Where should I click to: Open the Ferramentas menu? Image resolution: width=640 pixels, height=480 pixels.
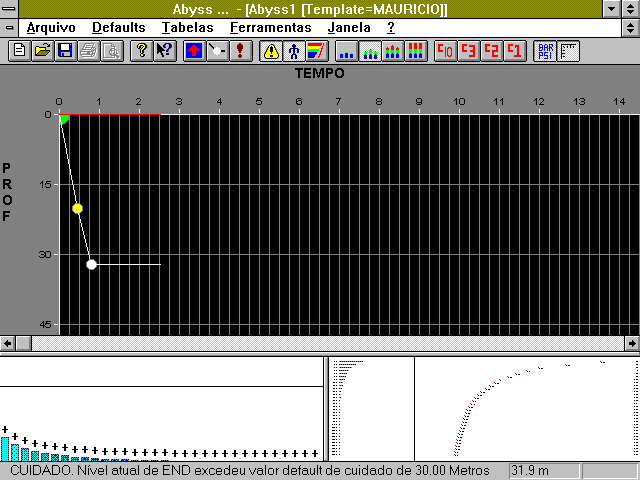click(x=271, y=28)
